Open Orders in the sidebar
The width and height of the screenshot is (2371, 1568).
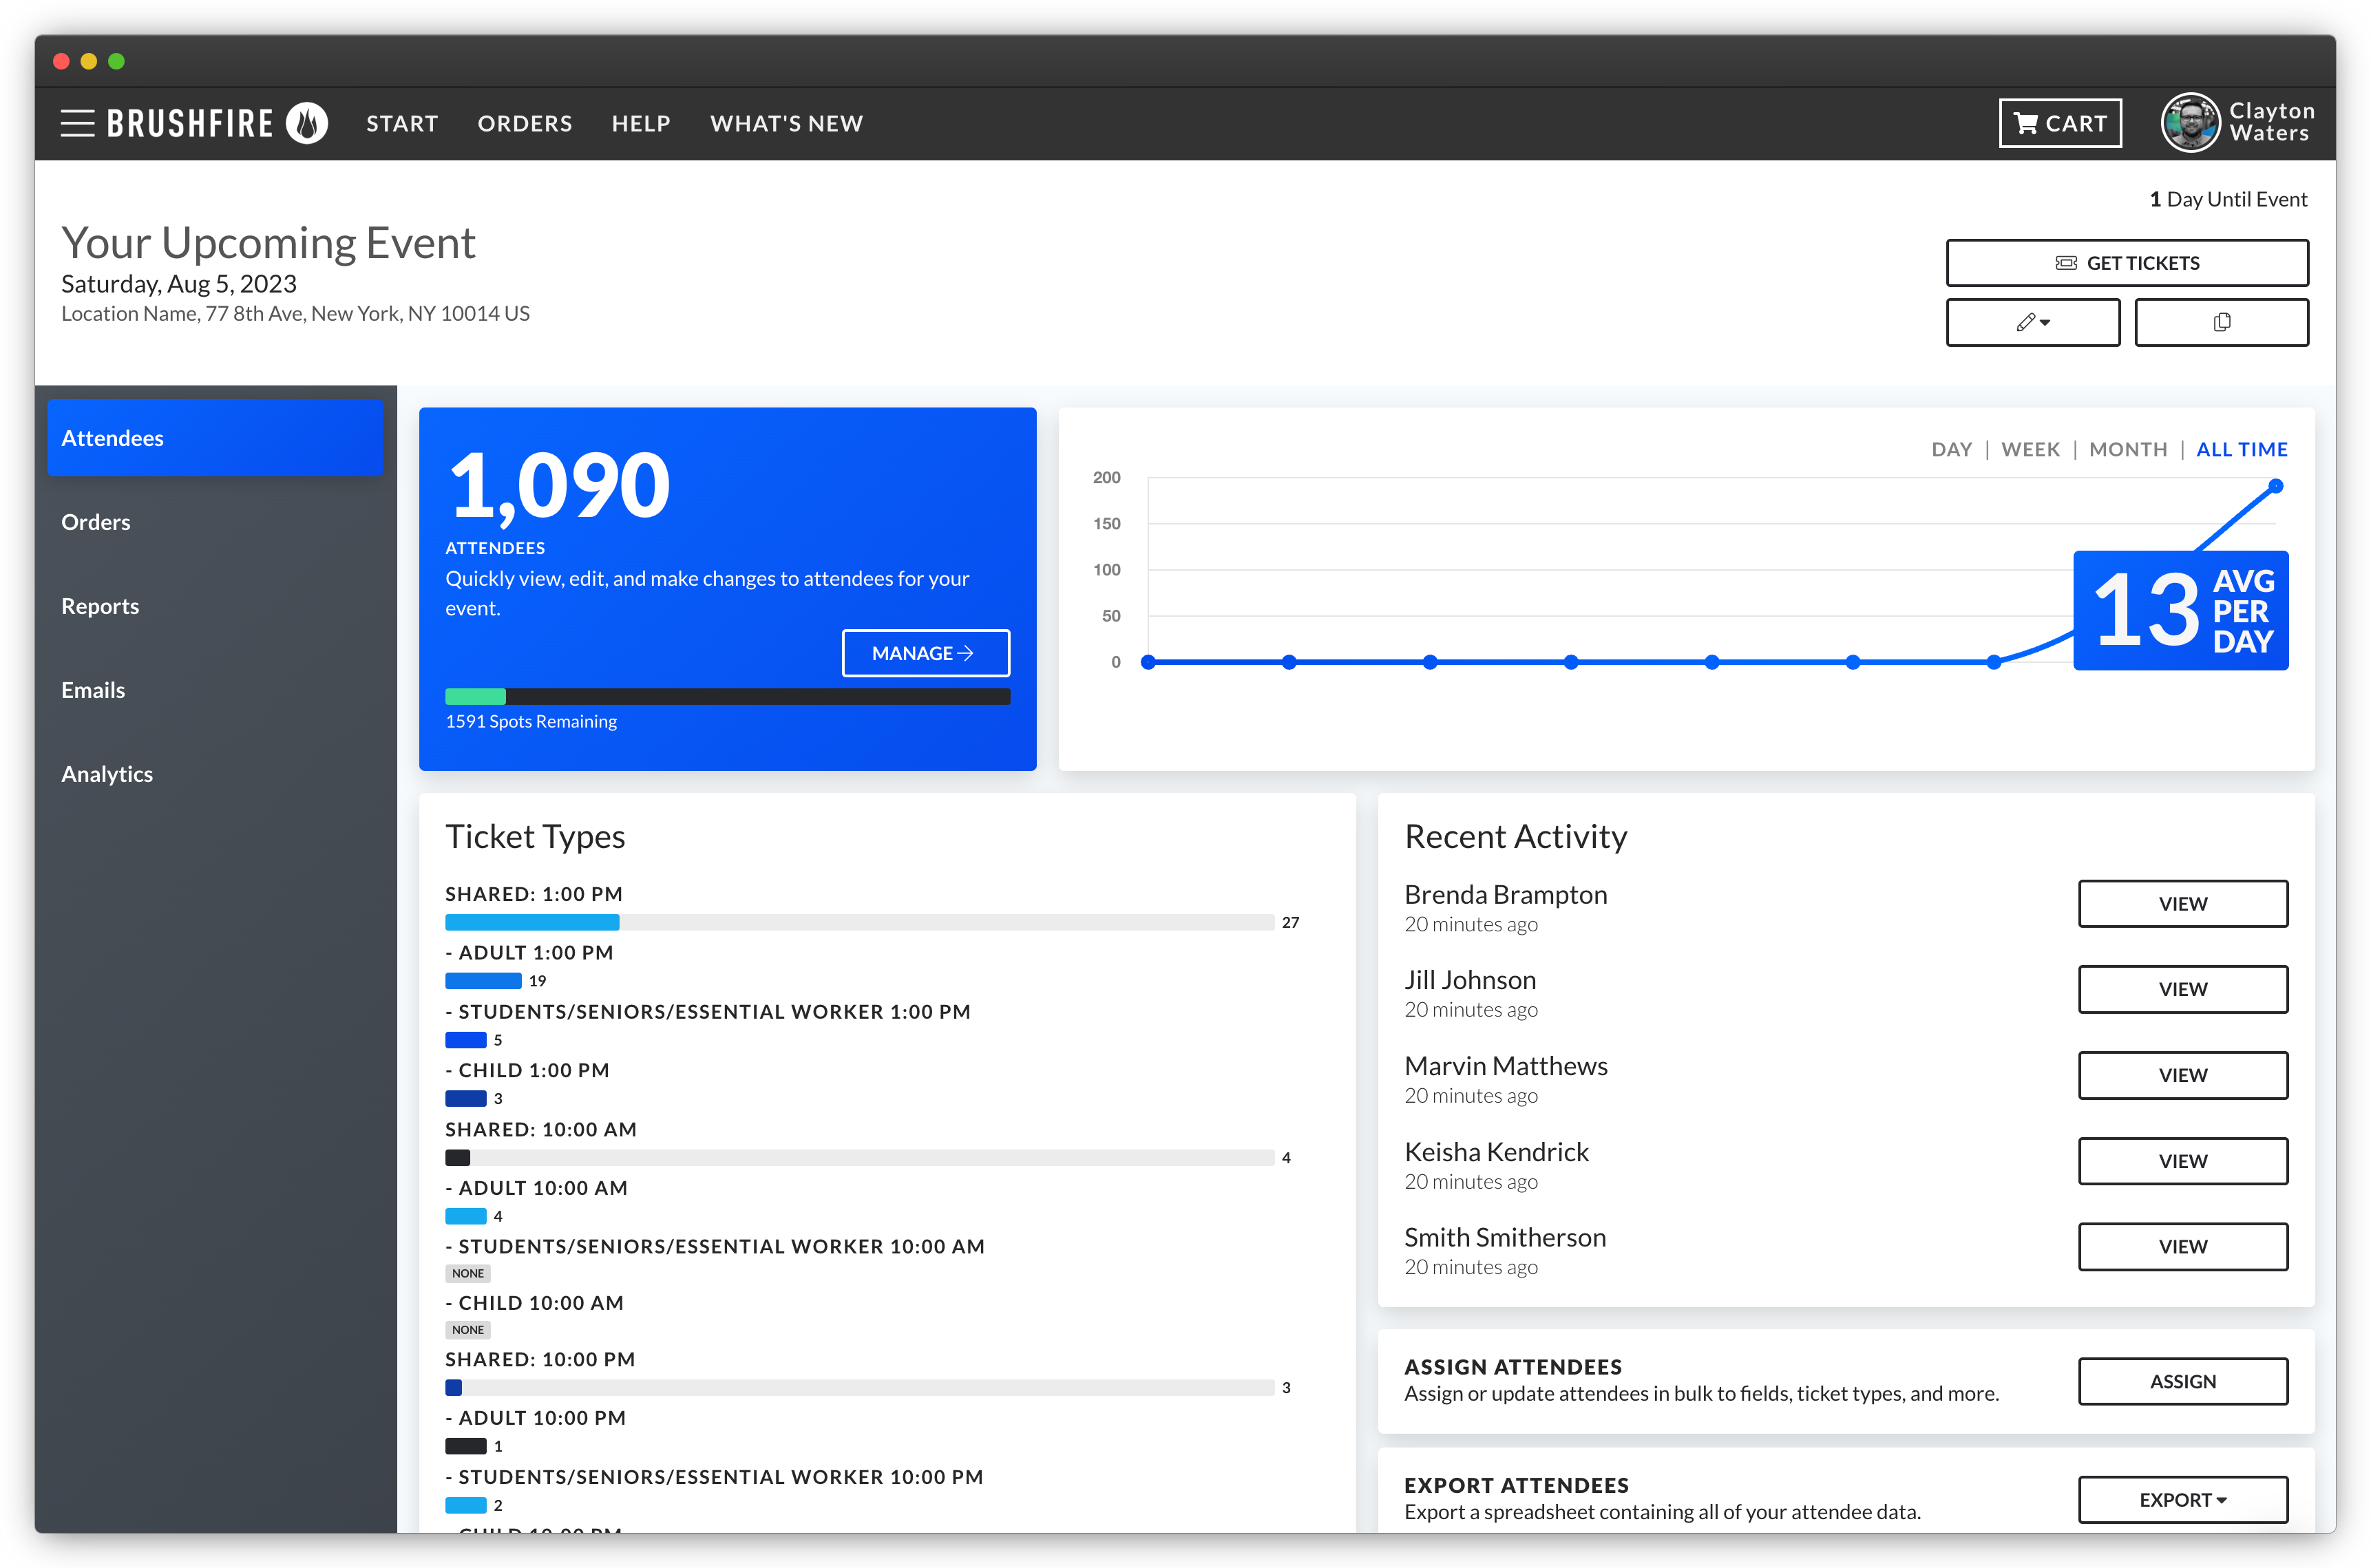coord(96,522)
